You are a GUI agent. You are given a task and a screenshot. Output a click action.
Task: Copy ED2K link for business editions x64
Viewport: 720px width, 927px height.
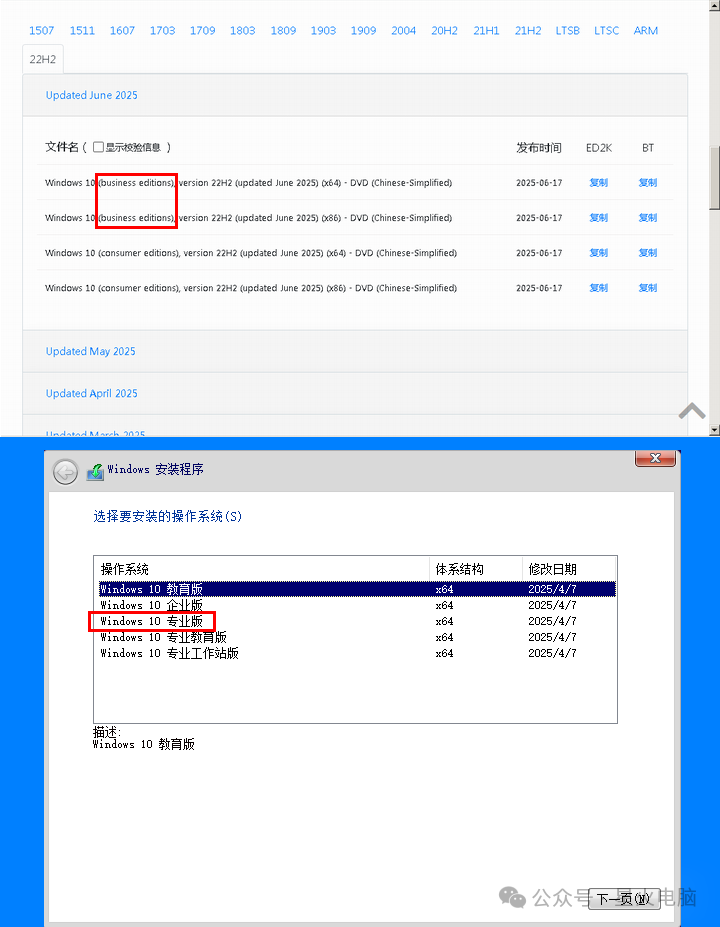point(598,183)
